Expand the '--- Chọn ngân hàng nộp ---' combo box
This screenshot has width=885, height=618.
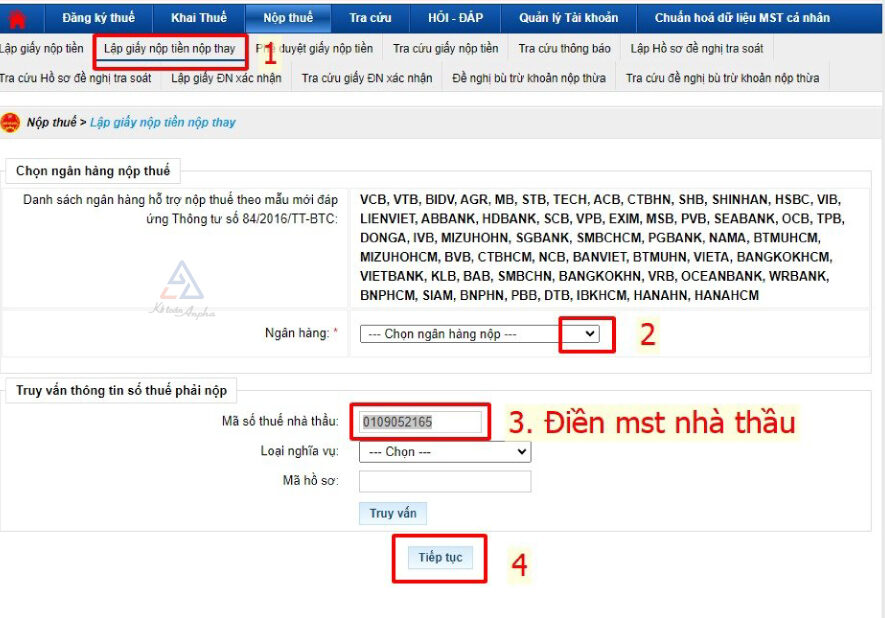point(589,335)
